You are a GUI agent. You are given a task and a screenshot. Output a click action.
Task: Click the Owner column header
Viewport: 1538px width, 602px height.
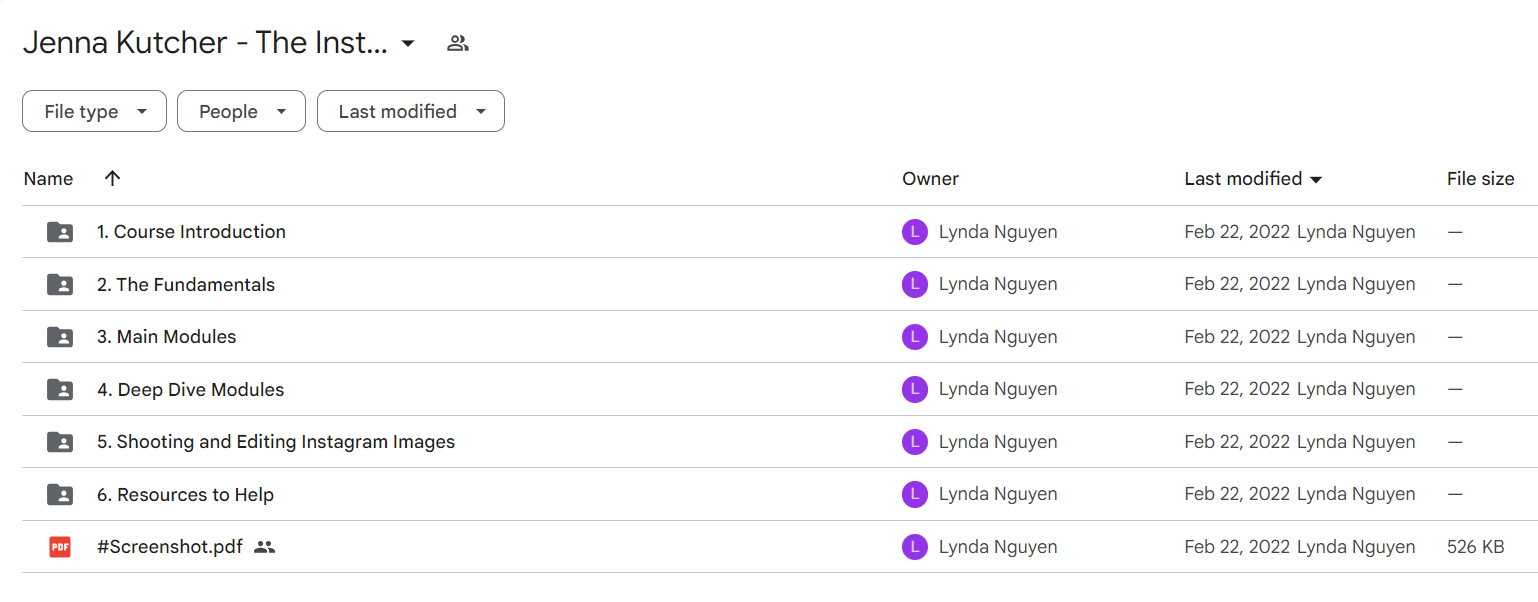pyautogui.click(x=930, y=179)
